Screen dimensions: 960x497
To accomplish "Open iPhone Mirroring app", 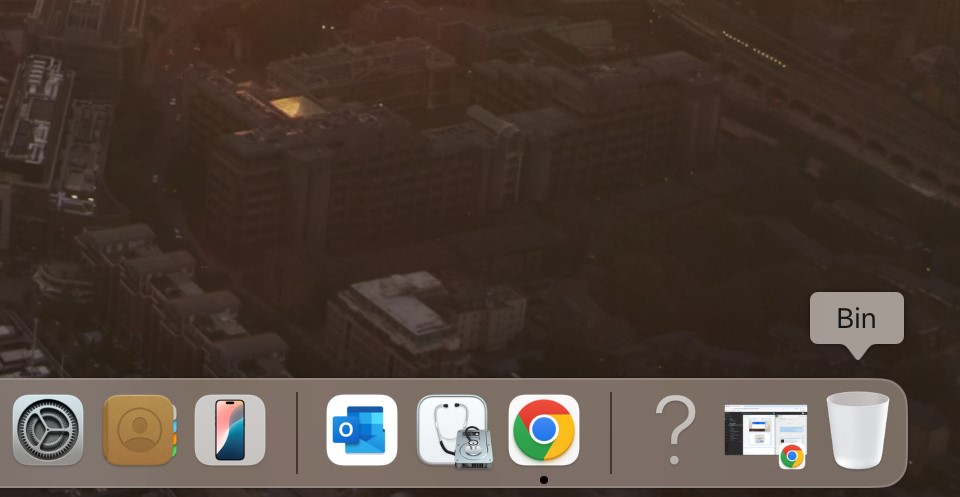I will click(x=230, y=430).
